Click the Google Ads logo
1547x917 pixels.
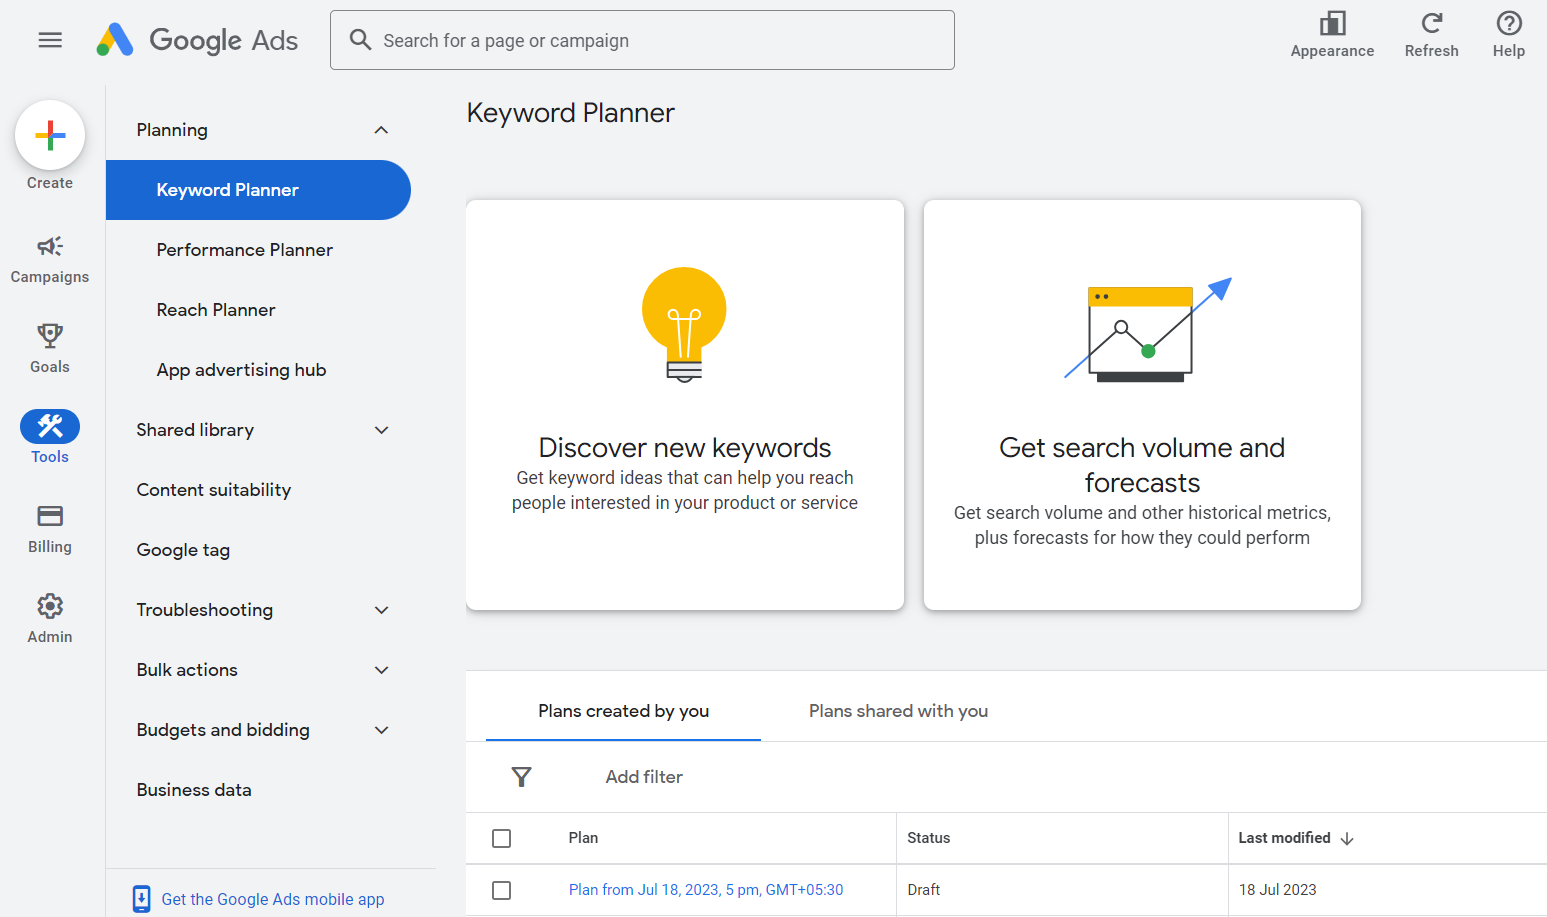pos(197,40)
